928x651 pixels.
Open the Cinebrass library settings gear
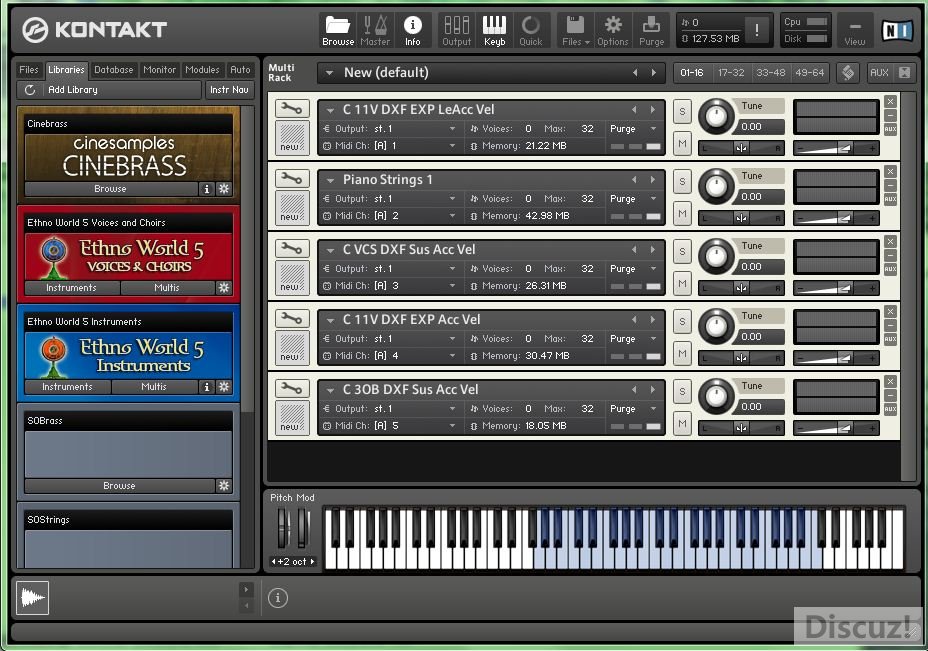tap(224, 189)
